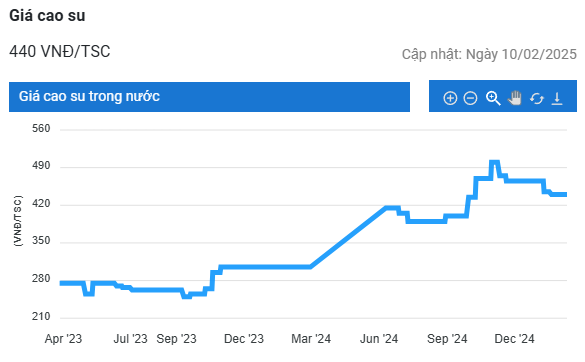The width and height of the screenshot is (585, 362).
Task: Click the 560 y-axis value label
Action: (x=41, y=128)
